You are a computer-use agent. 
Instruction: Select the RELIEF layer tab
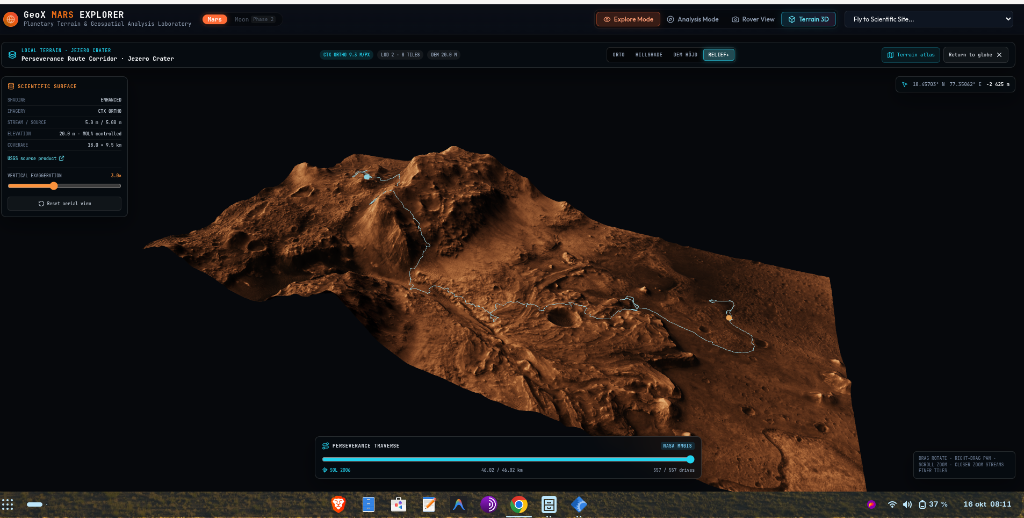[718, 55]
